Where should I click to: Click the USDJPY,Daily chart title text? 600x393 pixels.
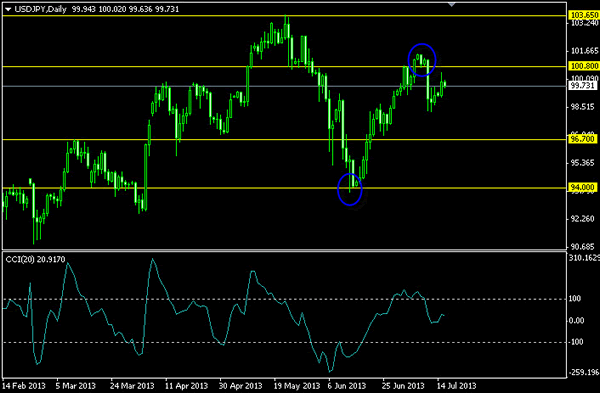[x=41, y=9]
